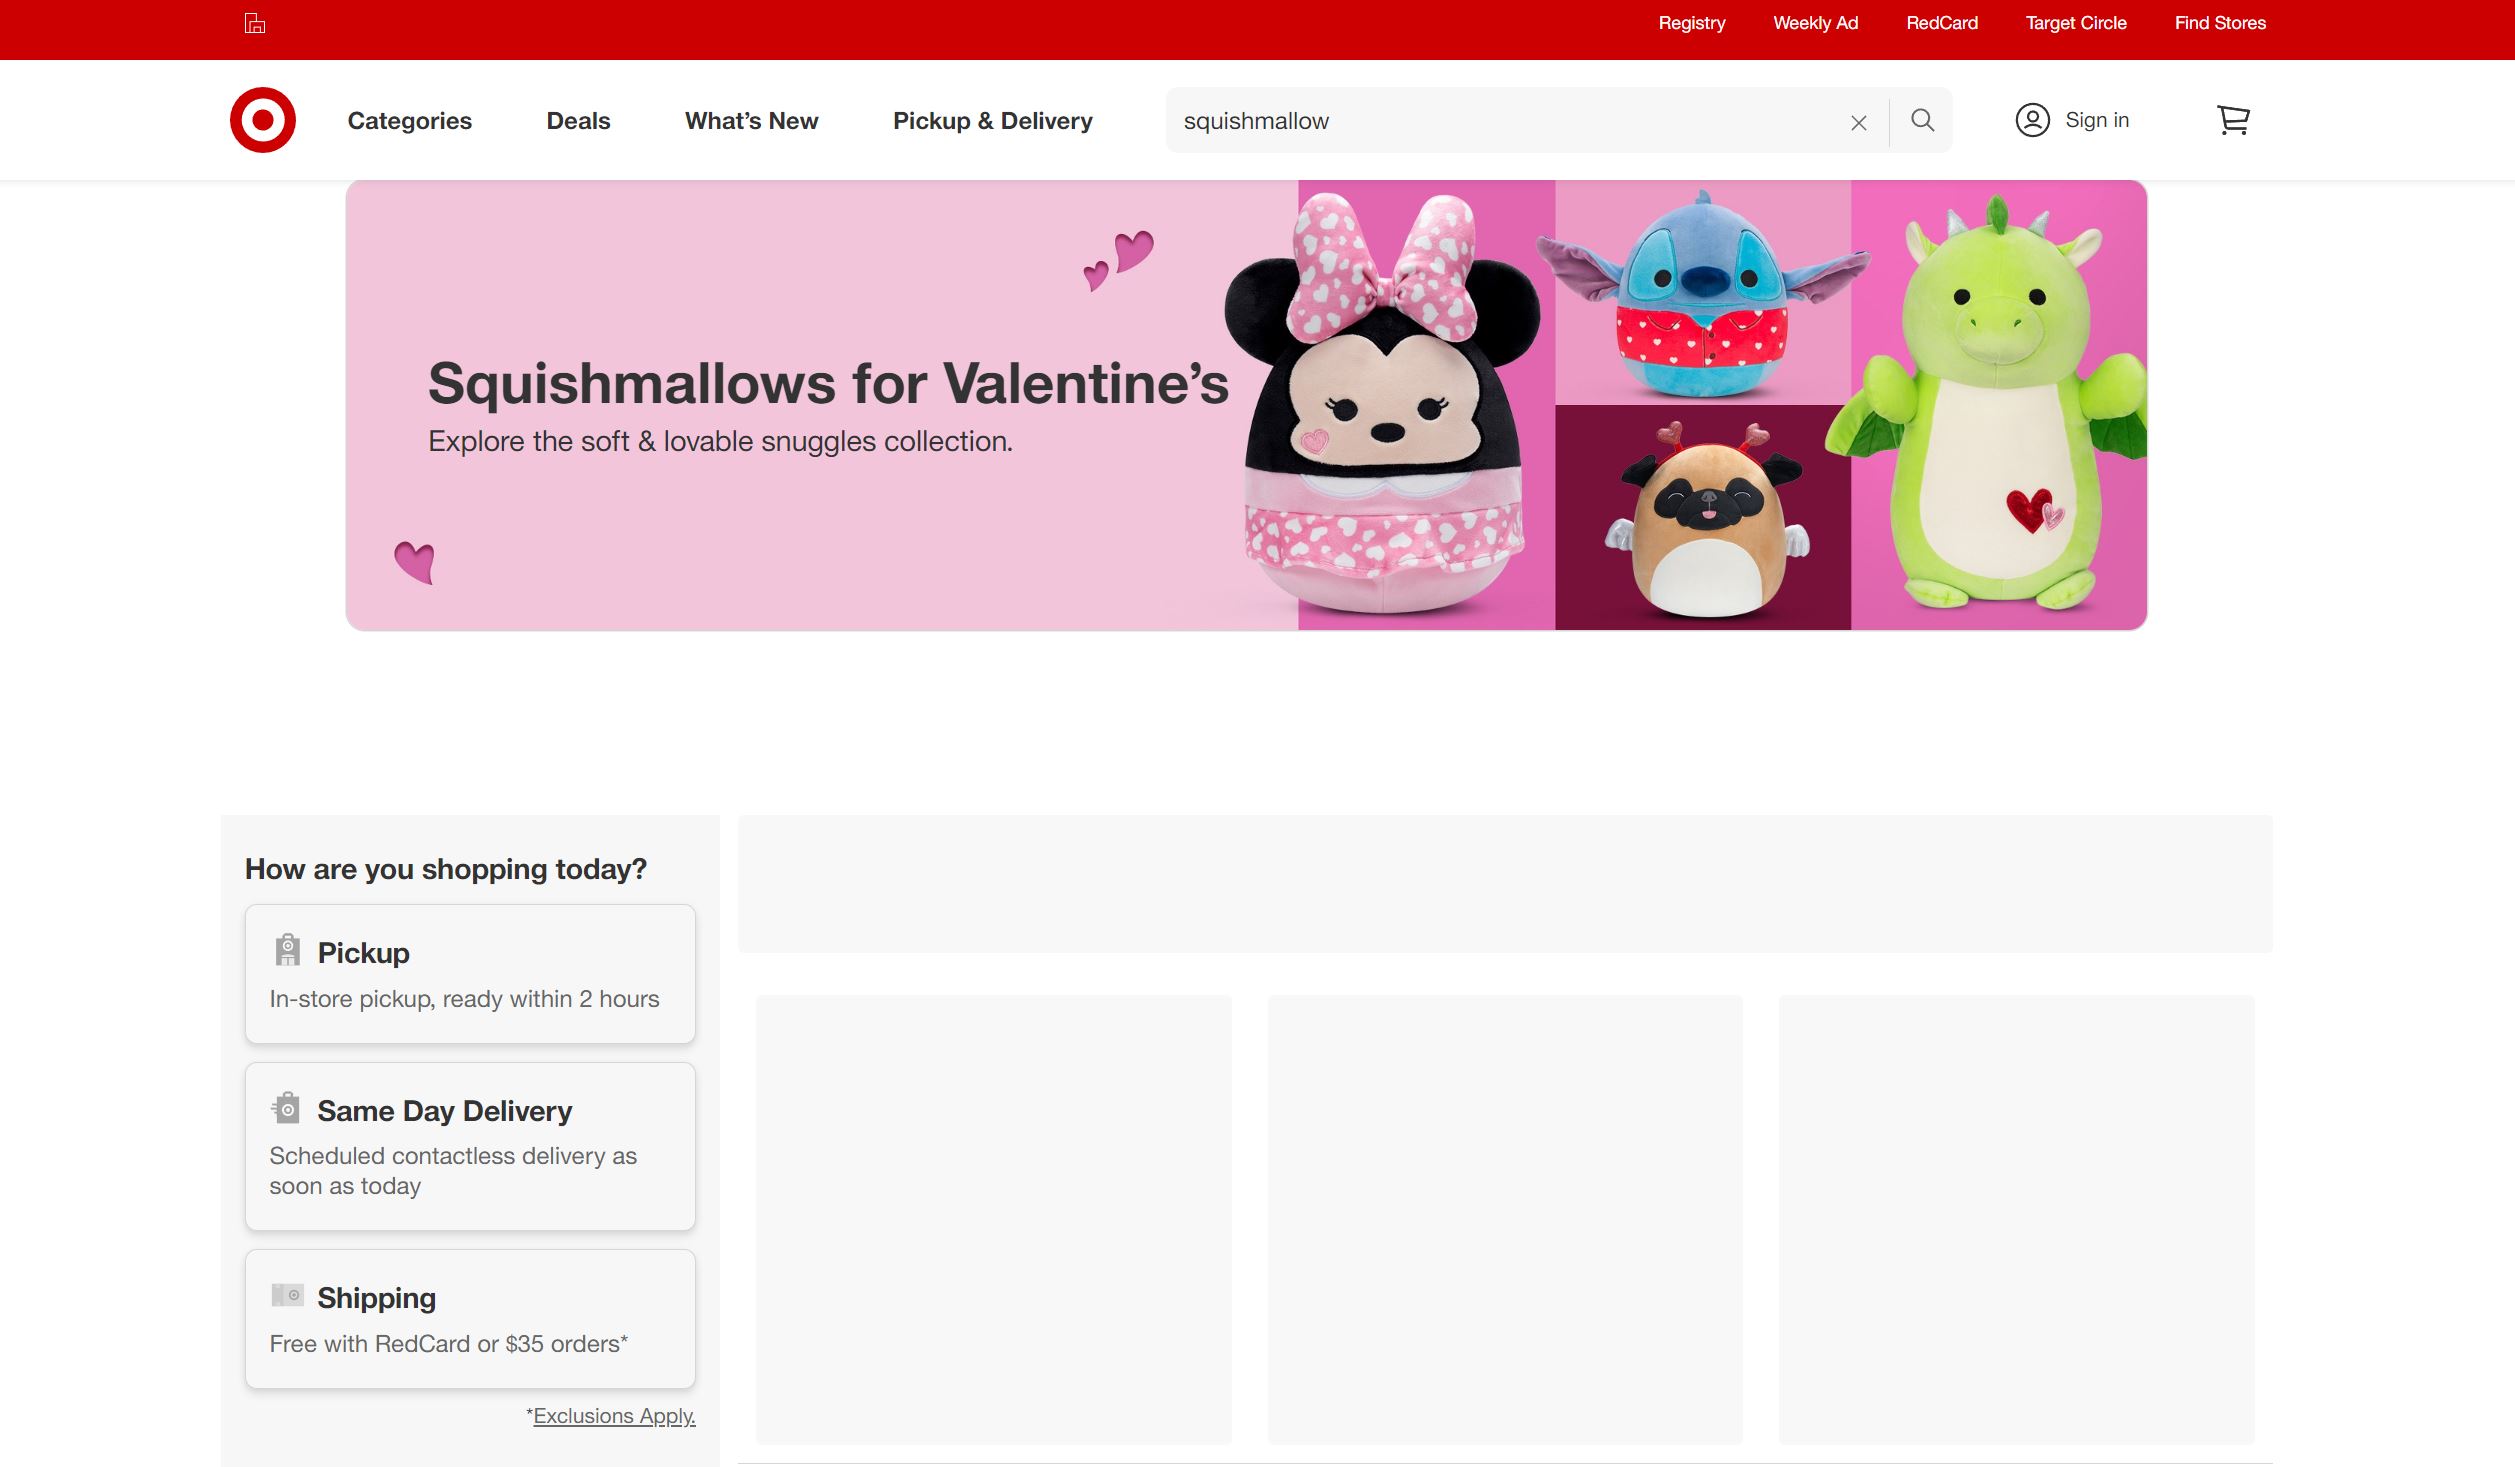Click the Minnie Mouse squishmallow image

pos(1385,402)
